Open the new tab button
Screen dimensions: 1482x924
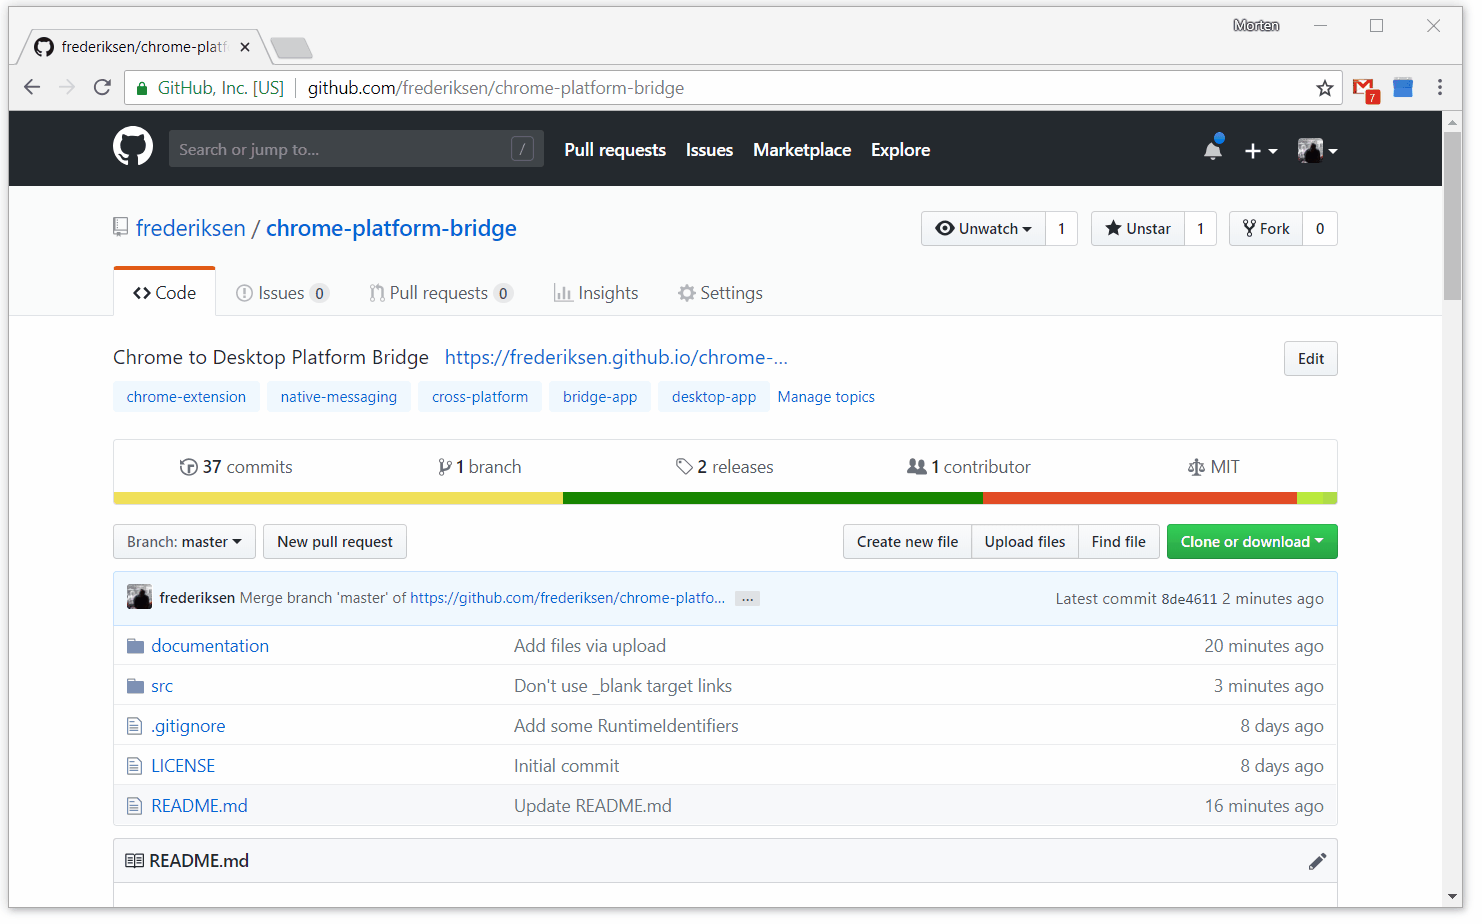(291, 48)
